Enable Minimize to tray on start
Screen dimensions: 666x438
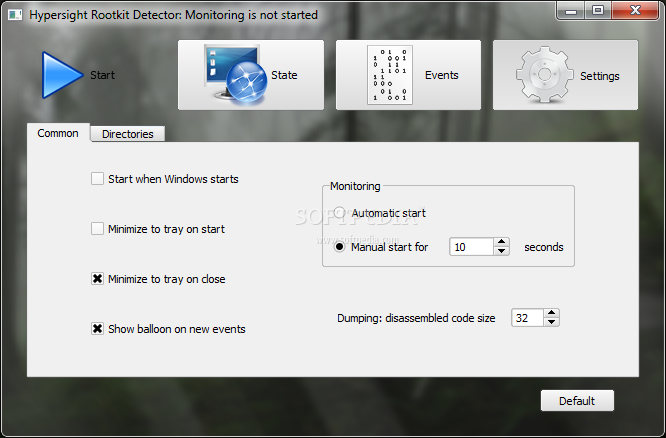click(x=97, y=229)
